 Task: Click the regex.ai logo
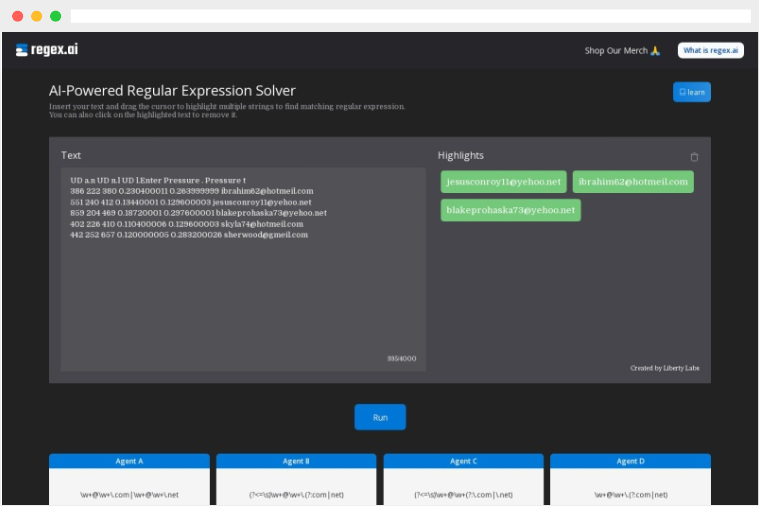tap(46, 49)
